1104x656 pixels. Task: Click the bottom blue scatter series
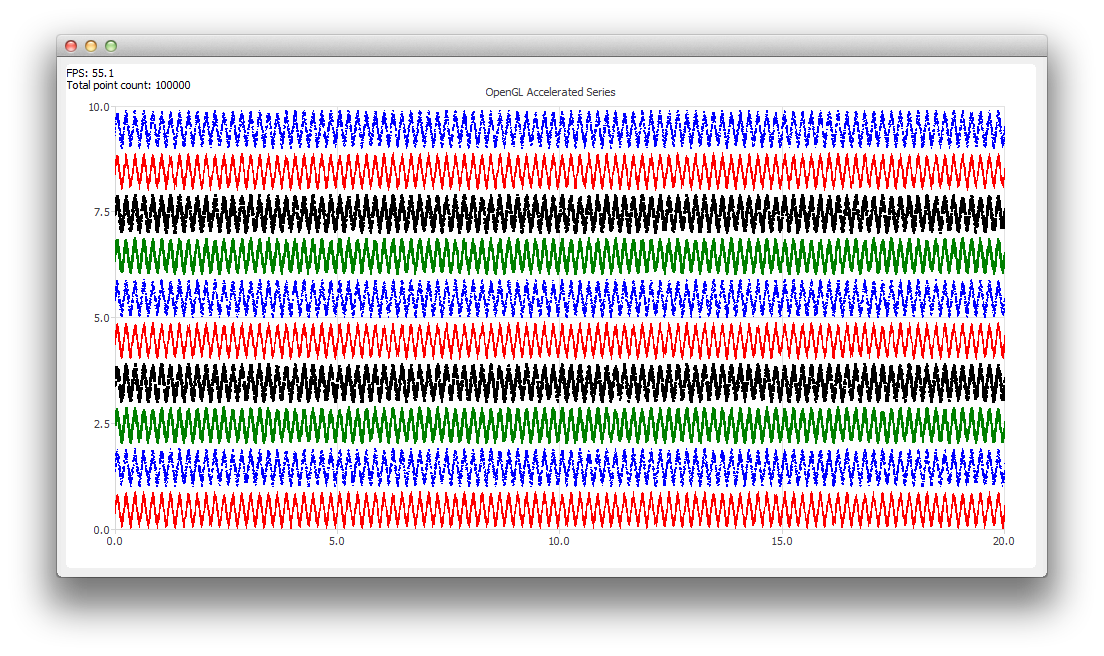click(550, 464)
